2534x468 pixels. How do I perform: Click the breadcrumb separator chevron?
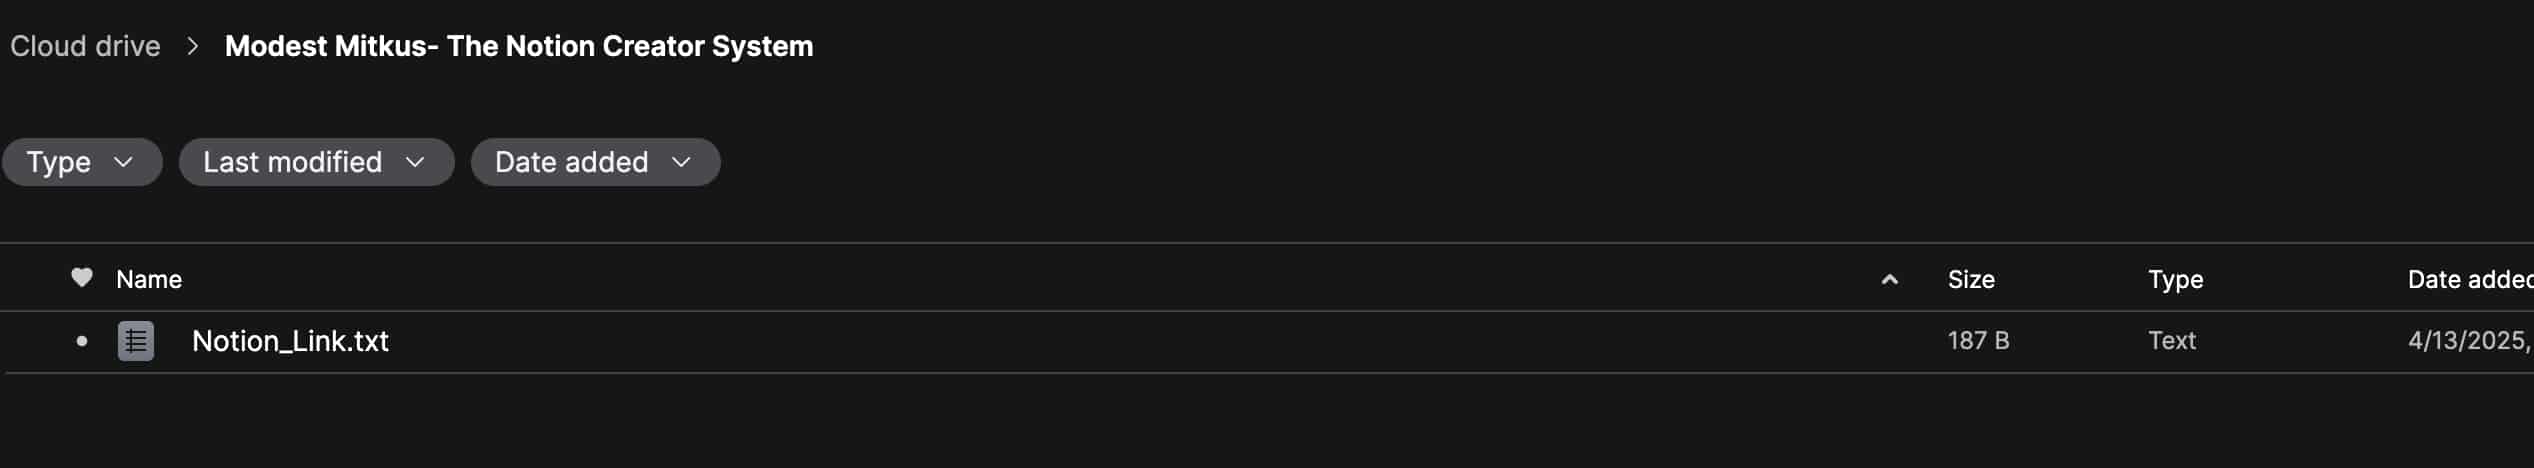pyautogui.click(x=193, y=46)
